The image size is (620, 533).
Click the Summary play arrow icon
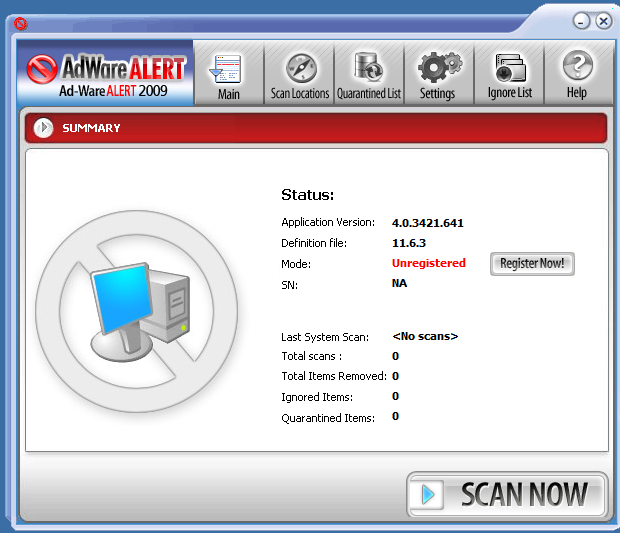(x=43, y=128)
